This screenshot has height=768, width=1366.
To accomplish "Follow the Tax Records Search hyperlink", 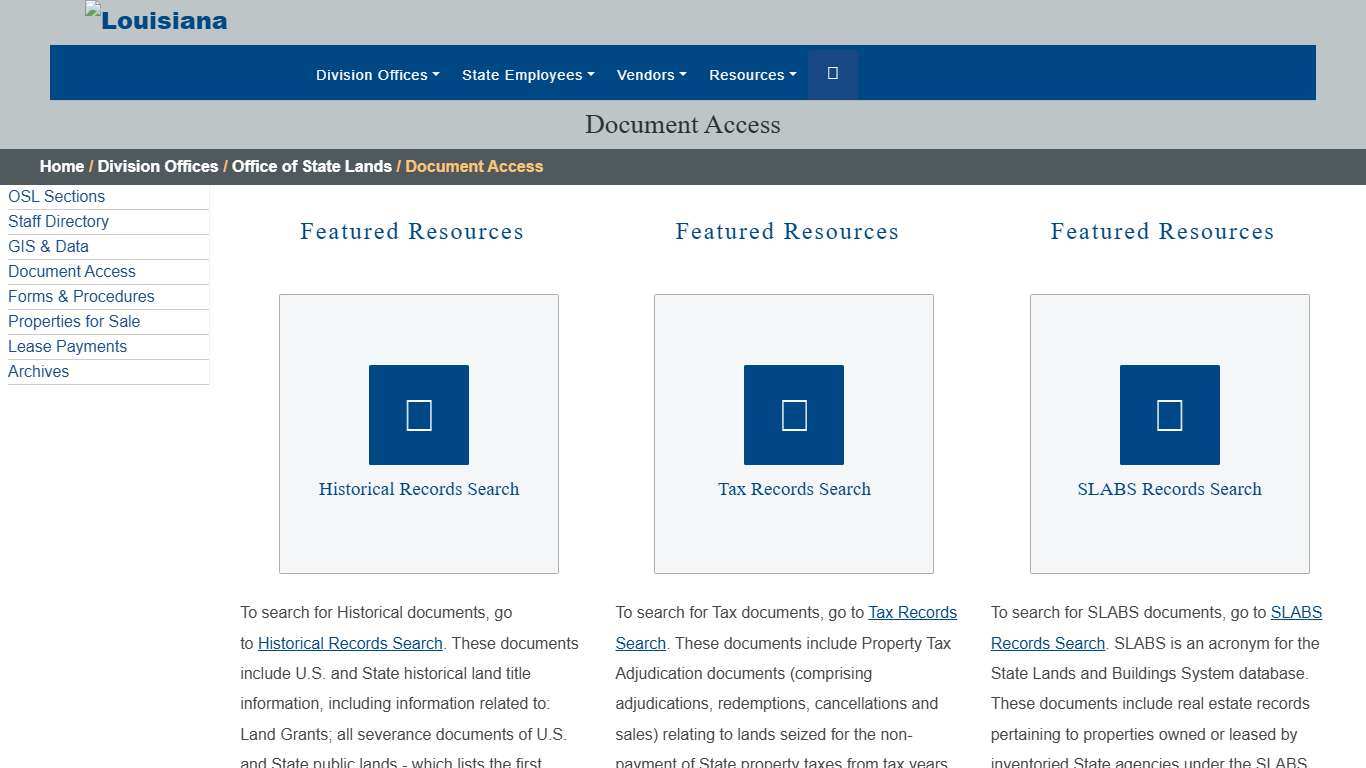I will tap(912, 612).
